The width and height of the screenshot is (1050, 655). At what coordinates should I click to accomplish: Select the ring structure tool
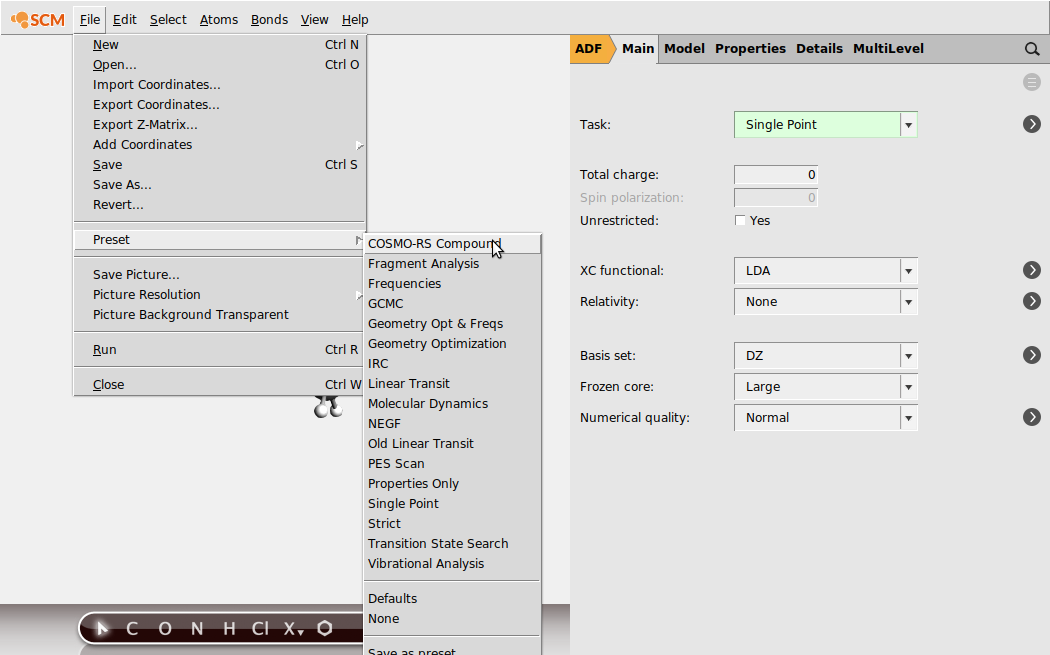tap(325, 628)
